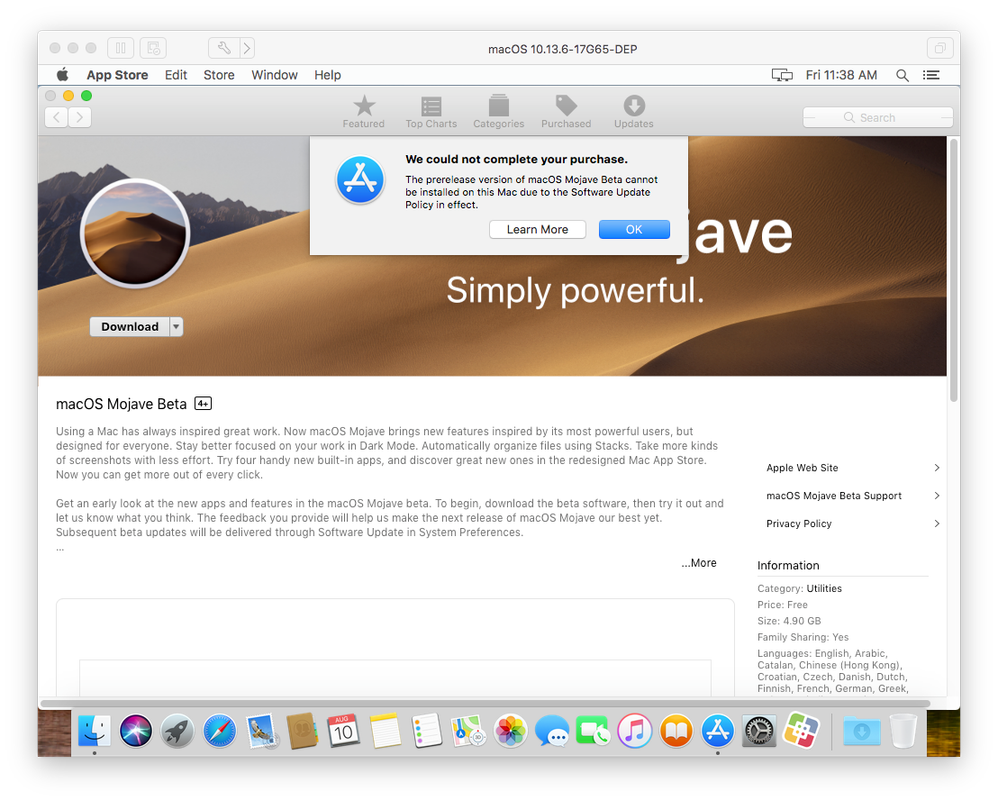Click the clock showing Fri 11:38 AM

(x=841, y=75)
